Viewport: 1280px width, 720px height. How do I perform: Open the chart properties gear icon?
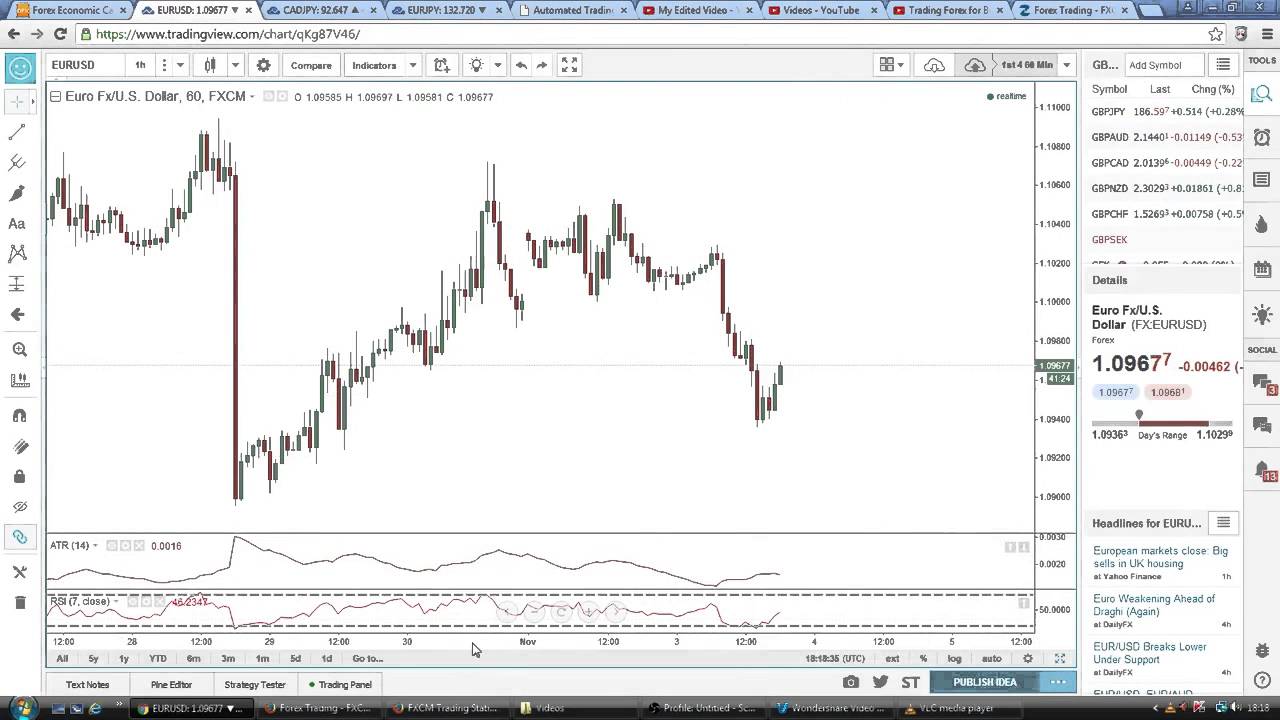[x=263, y=65]
